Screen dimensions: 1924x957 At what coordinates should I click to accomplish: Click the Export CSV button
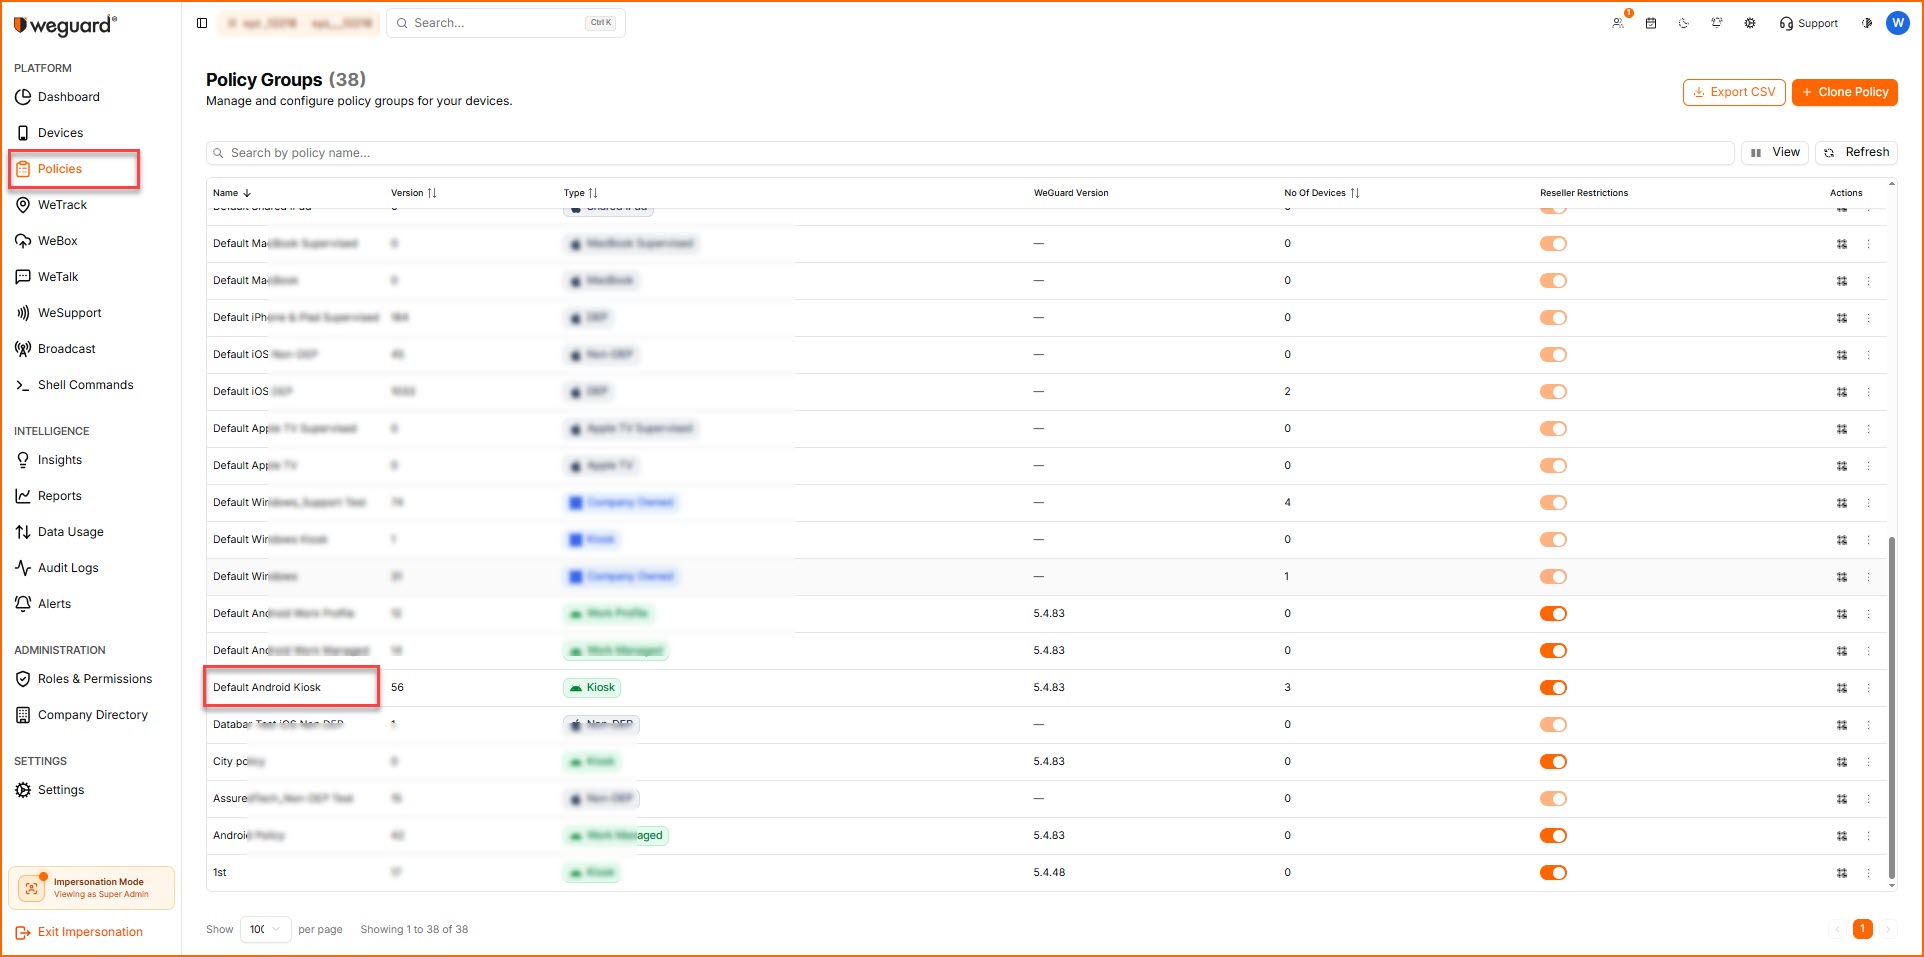click(x=1734, y=92)
